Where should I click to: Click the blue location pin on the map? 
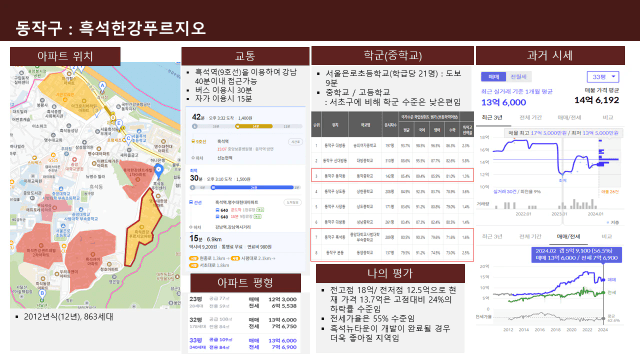pyautogui.click(x=158, y=170)
